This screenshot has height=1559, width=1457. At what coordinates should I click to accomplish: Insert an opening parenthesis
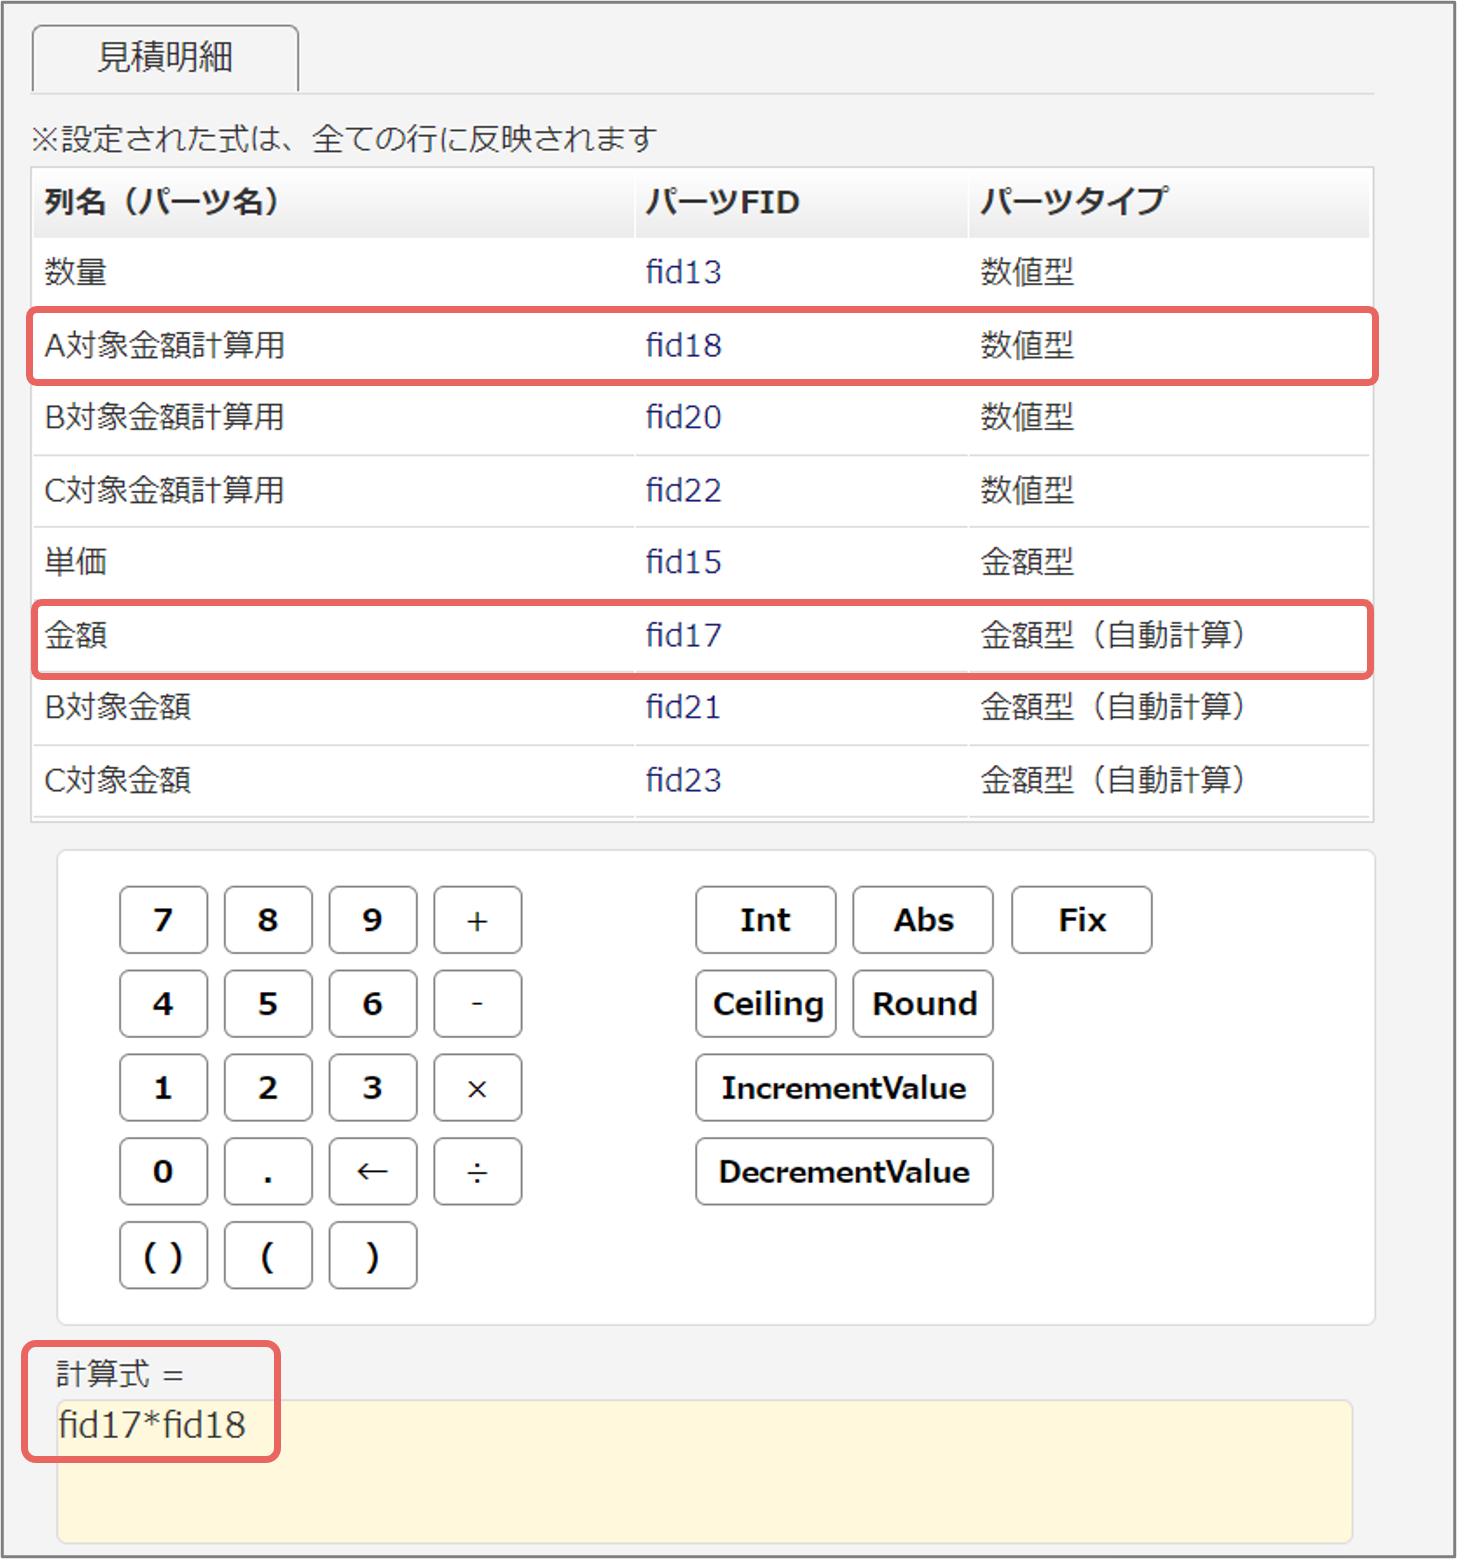click(268, 1256)
